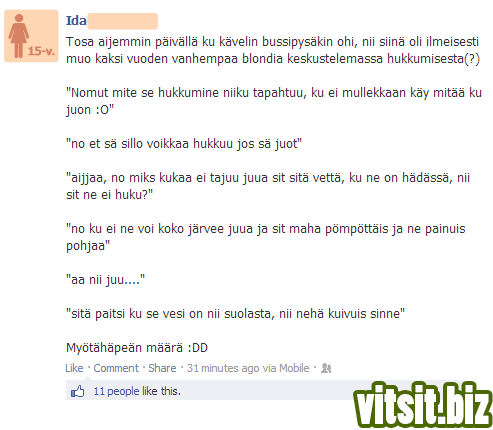
Task: Click the friends audience privacy icon
Action: 326,368
